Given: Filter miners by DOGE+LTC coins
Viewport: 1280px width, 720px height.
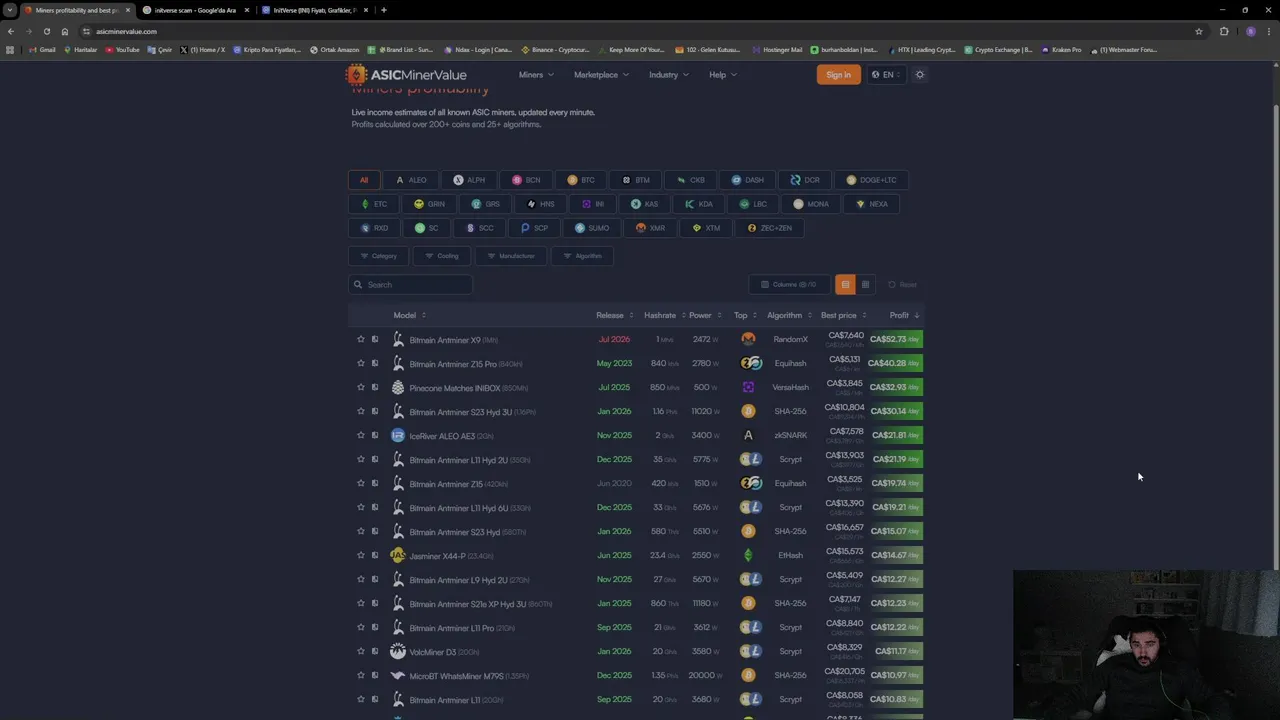Looking at the screenshot, I should 871,180.
